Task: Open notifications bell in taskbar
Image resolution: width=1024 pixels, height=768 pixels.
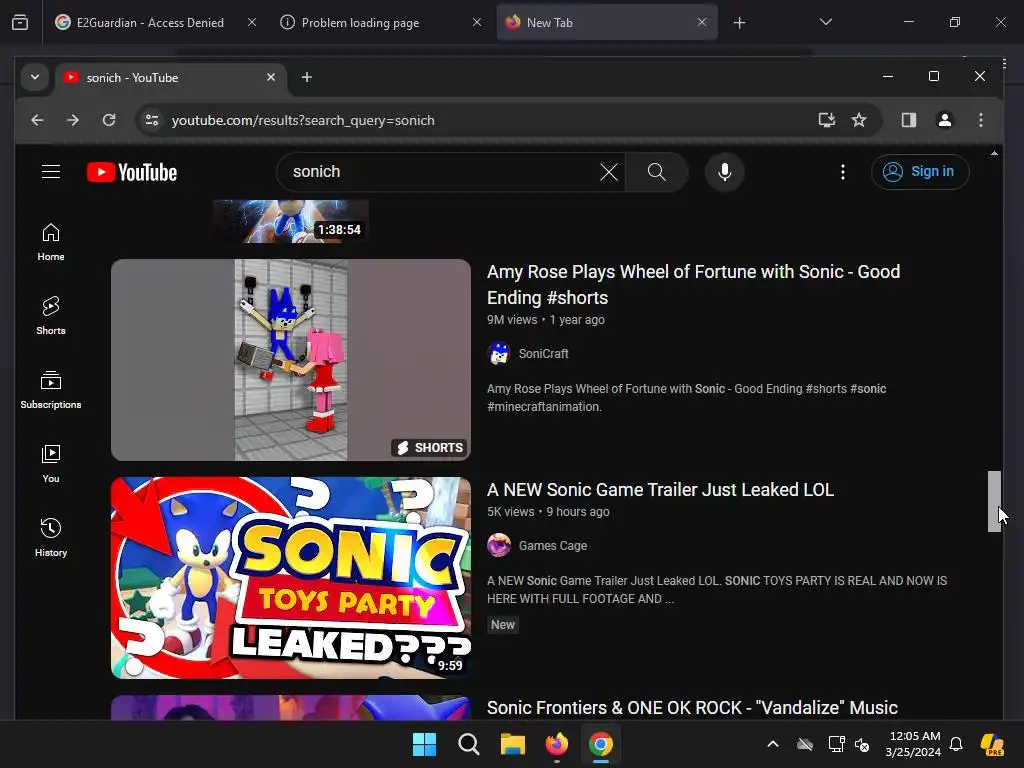Action: click(x=956, y=744)
